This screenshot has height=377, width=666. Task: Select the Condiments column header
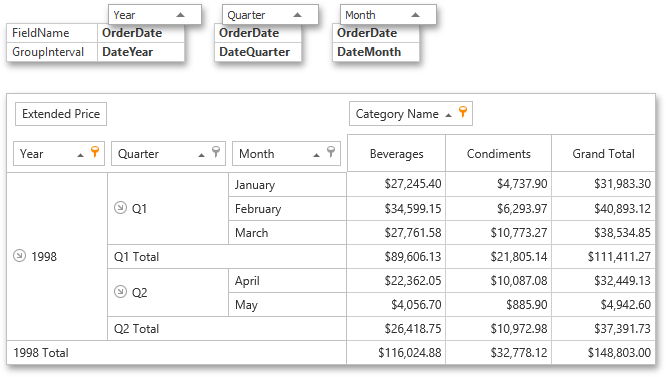pos(499,153)
